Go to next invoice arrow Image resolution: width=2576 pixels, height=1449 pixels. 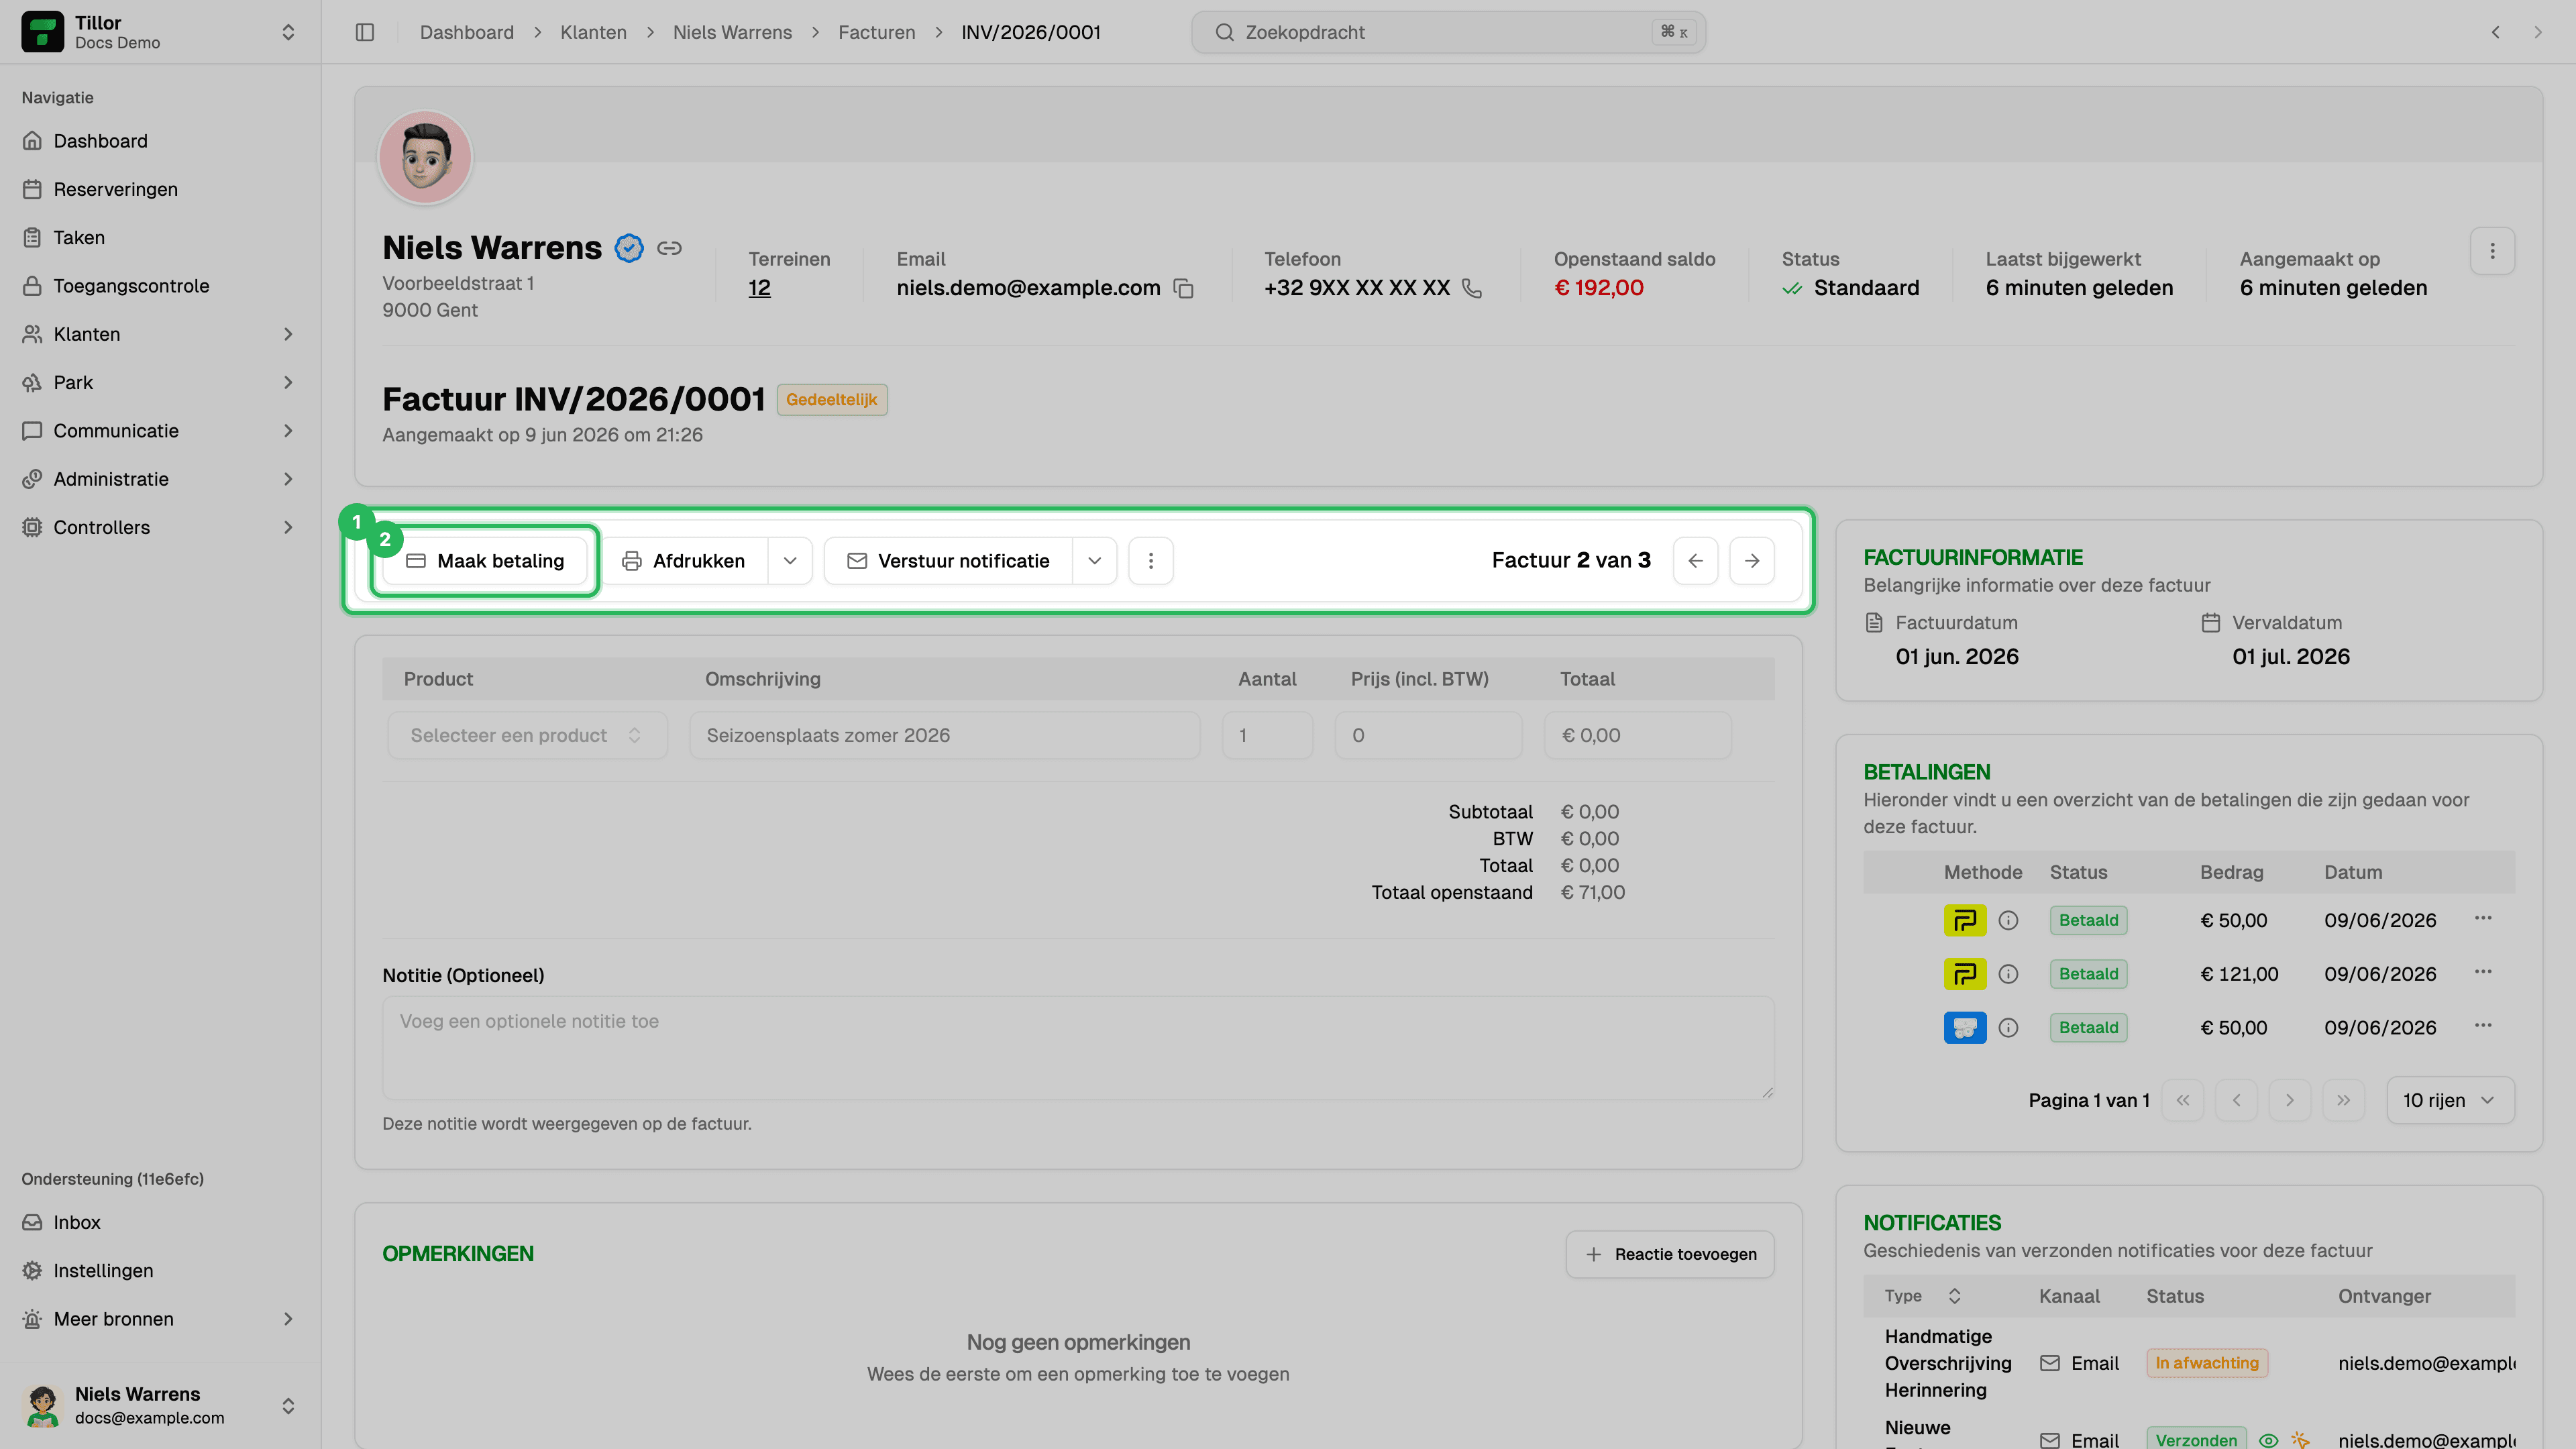(x=1752, y=561)
